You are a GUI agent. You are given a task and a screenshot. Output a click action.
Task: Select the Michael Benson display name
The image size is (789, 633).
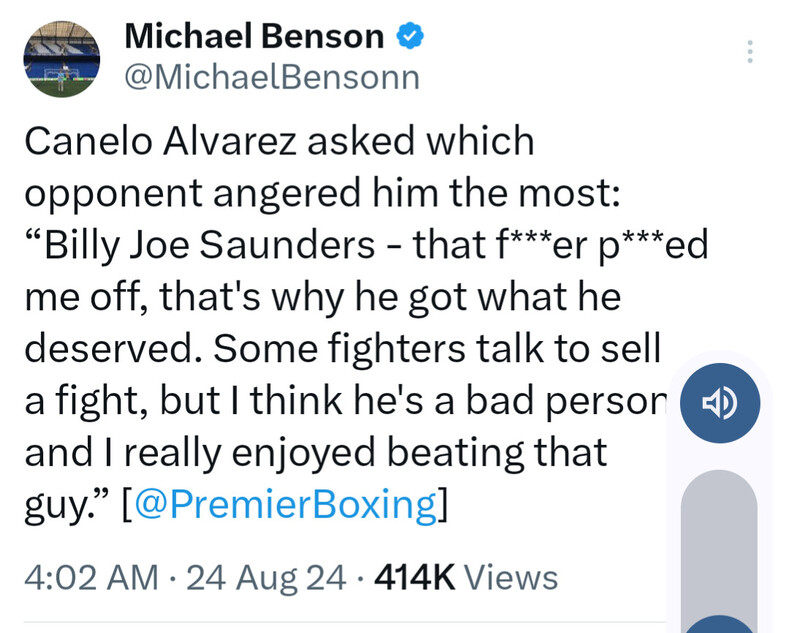[x=254, y=37]
